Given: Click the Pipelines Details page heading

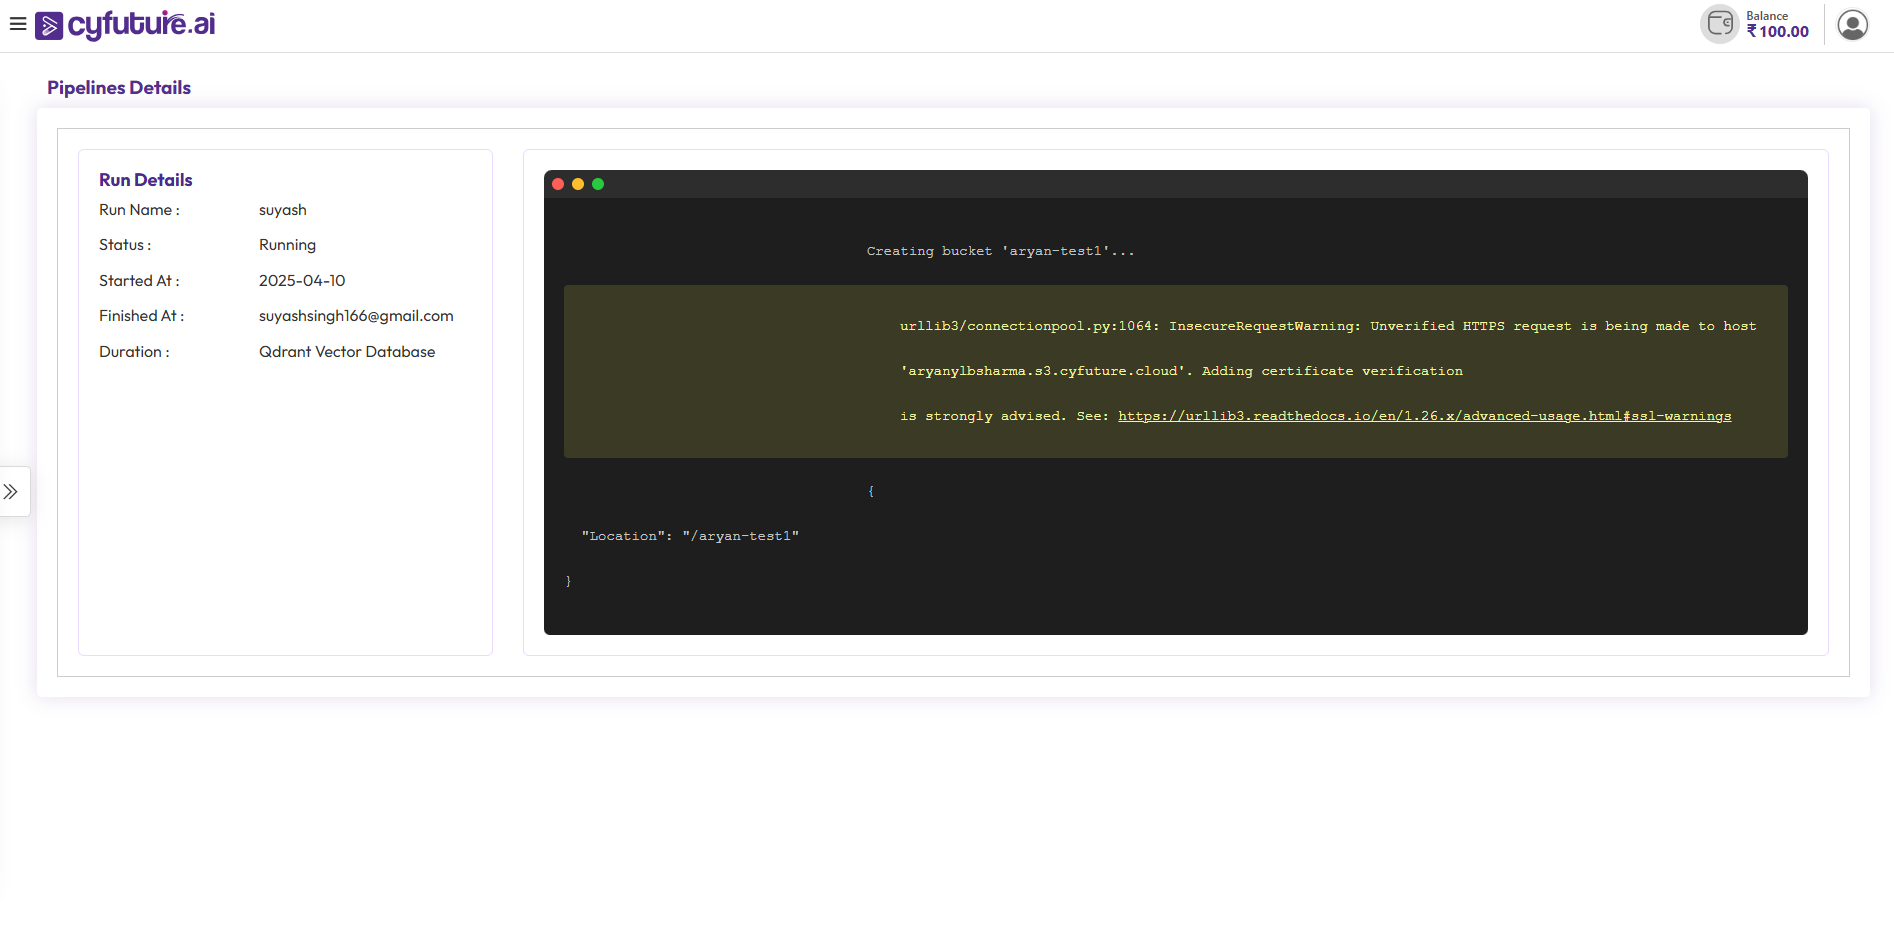Looking at the screenshot, I should (119, 88).
